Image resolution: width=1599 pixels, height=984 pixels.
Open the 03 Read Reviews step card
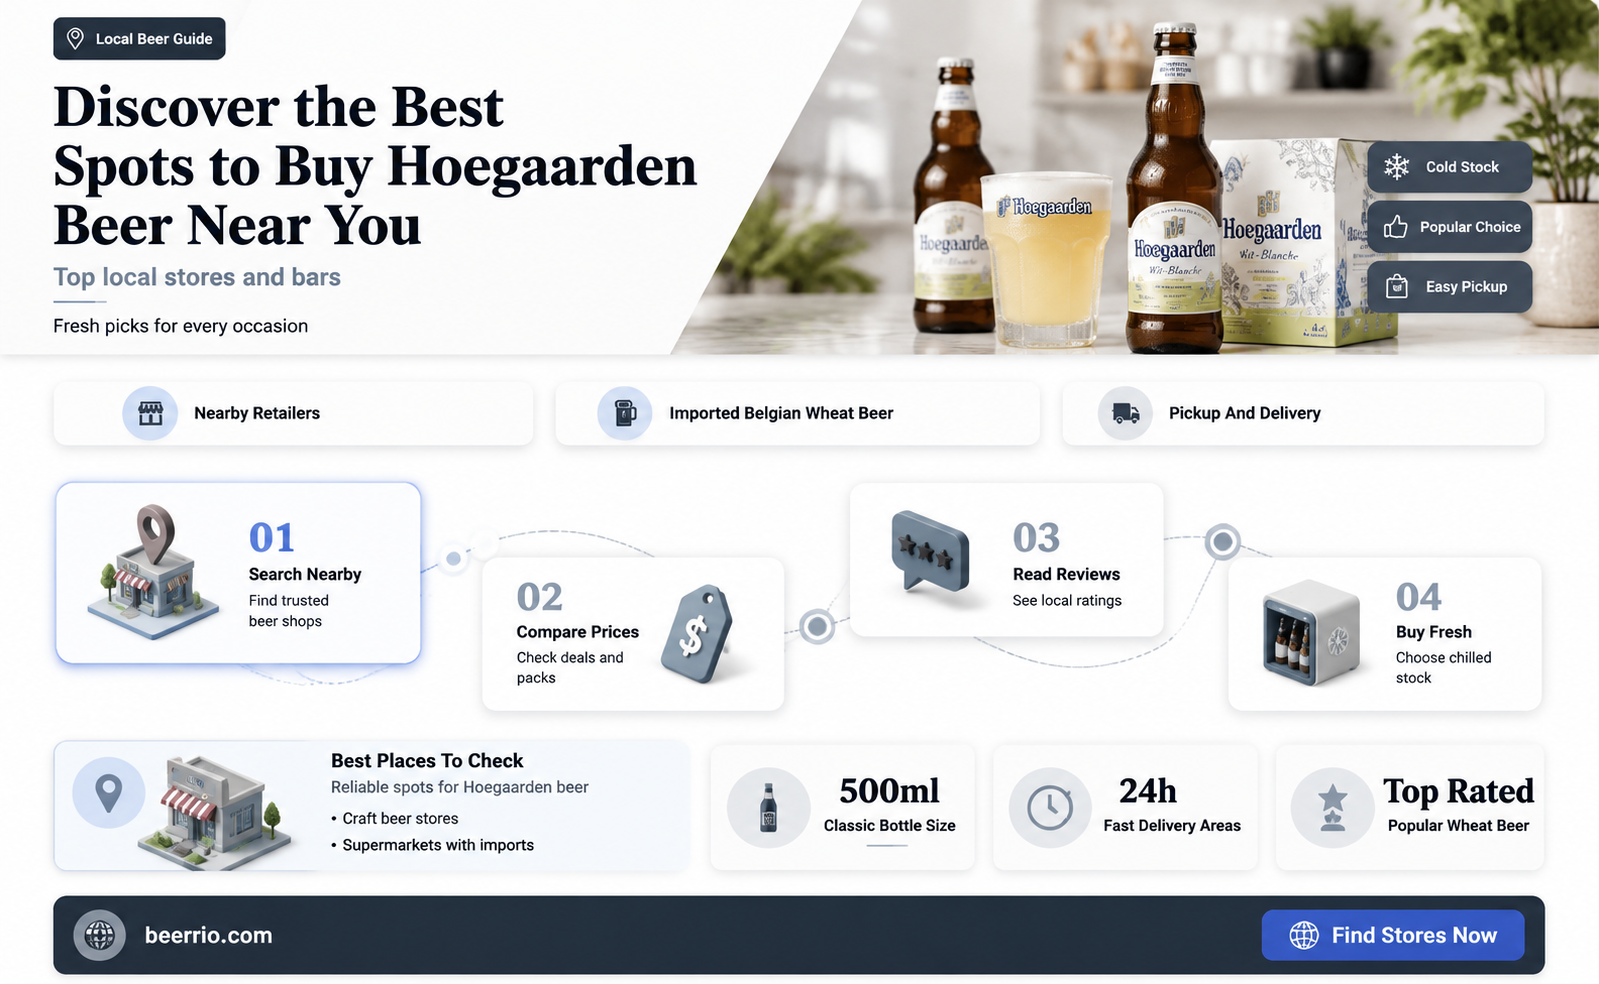[x=1006, y=560]
